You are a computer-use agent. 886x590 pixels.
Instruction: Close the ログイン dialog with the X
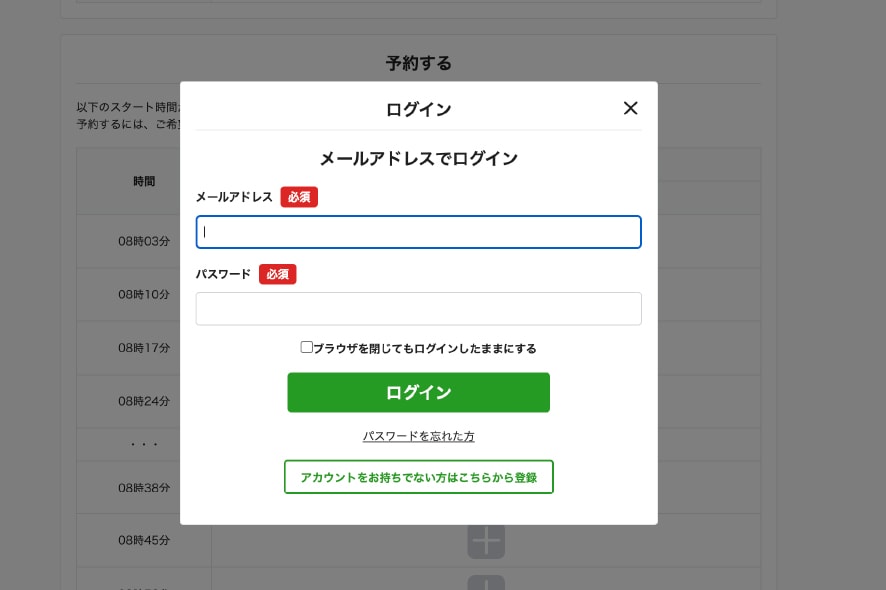[x=630, y=108]
